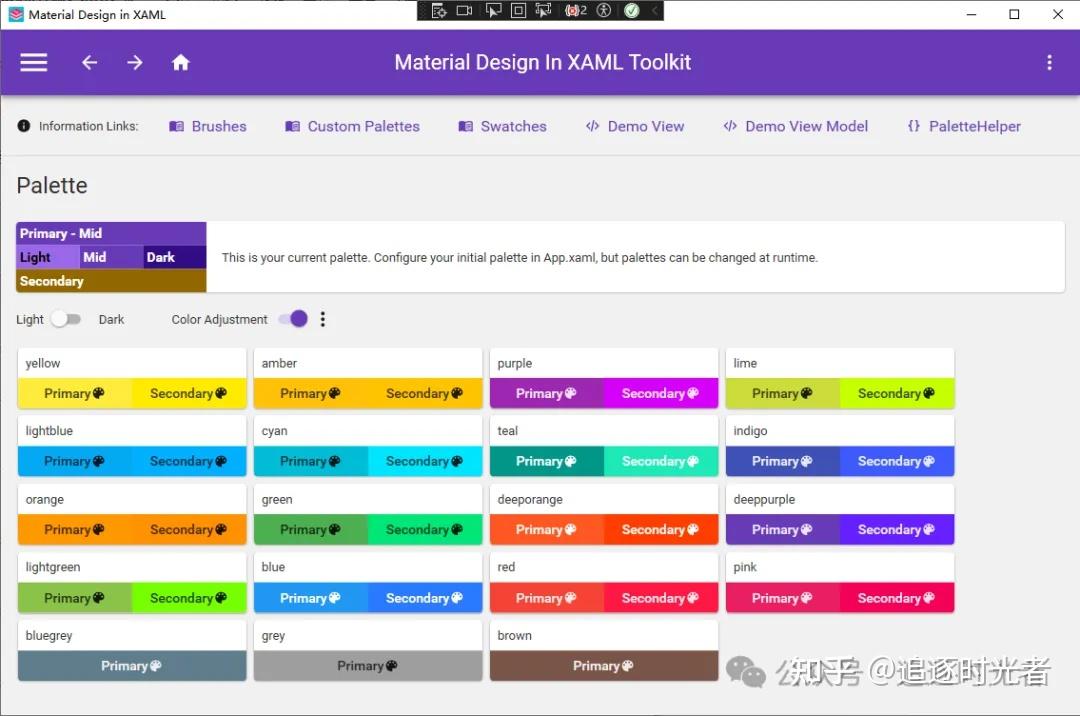1080x716 pixels.
Task: Click the forward arrow in the app bar
Action: tap(135, 62)
